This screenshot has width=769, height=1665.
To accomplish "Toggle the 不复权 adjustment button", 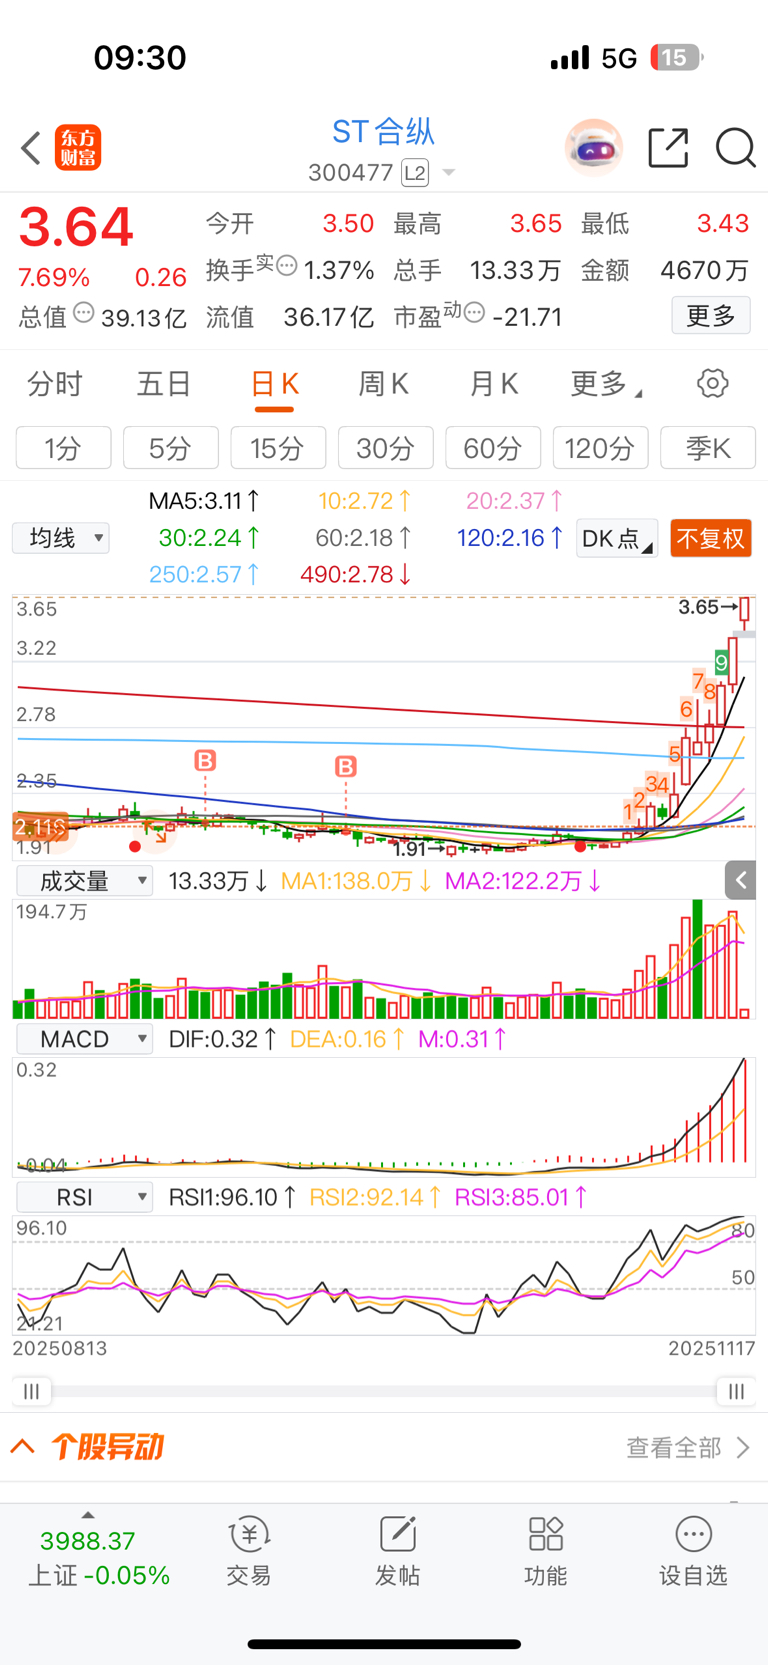I will coord(711,539).
